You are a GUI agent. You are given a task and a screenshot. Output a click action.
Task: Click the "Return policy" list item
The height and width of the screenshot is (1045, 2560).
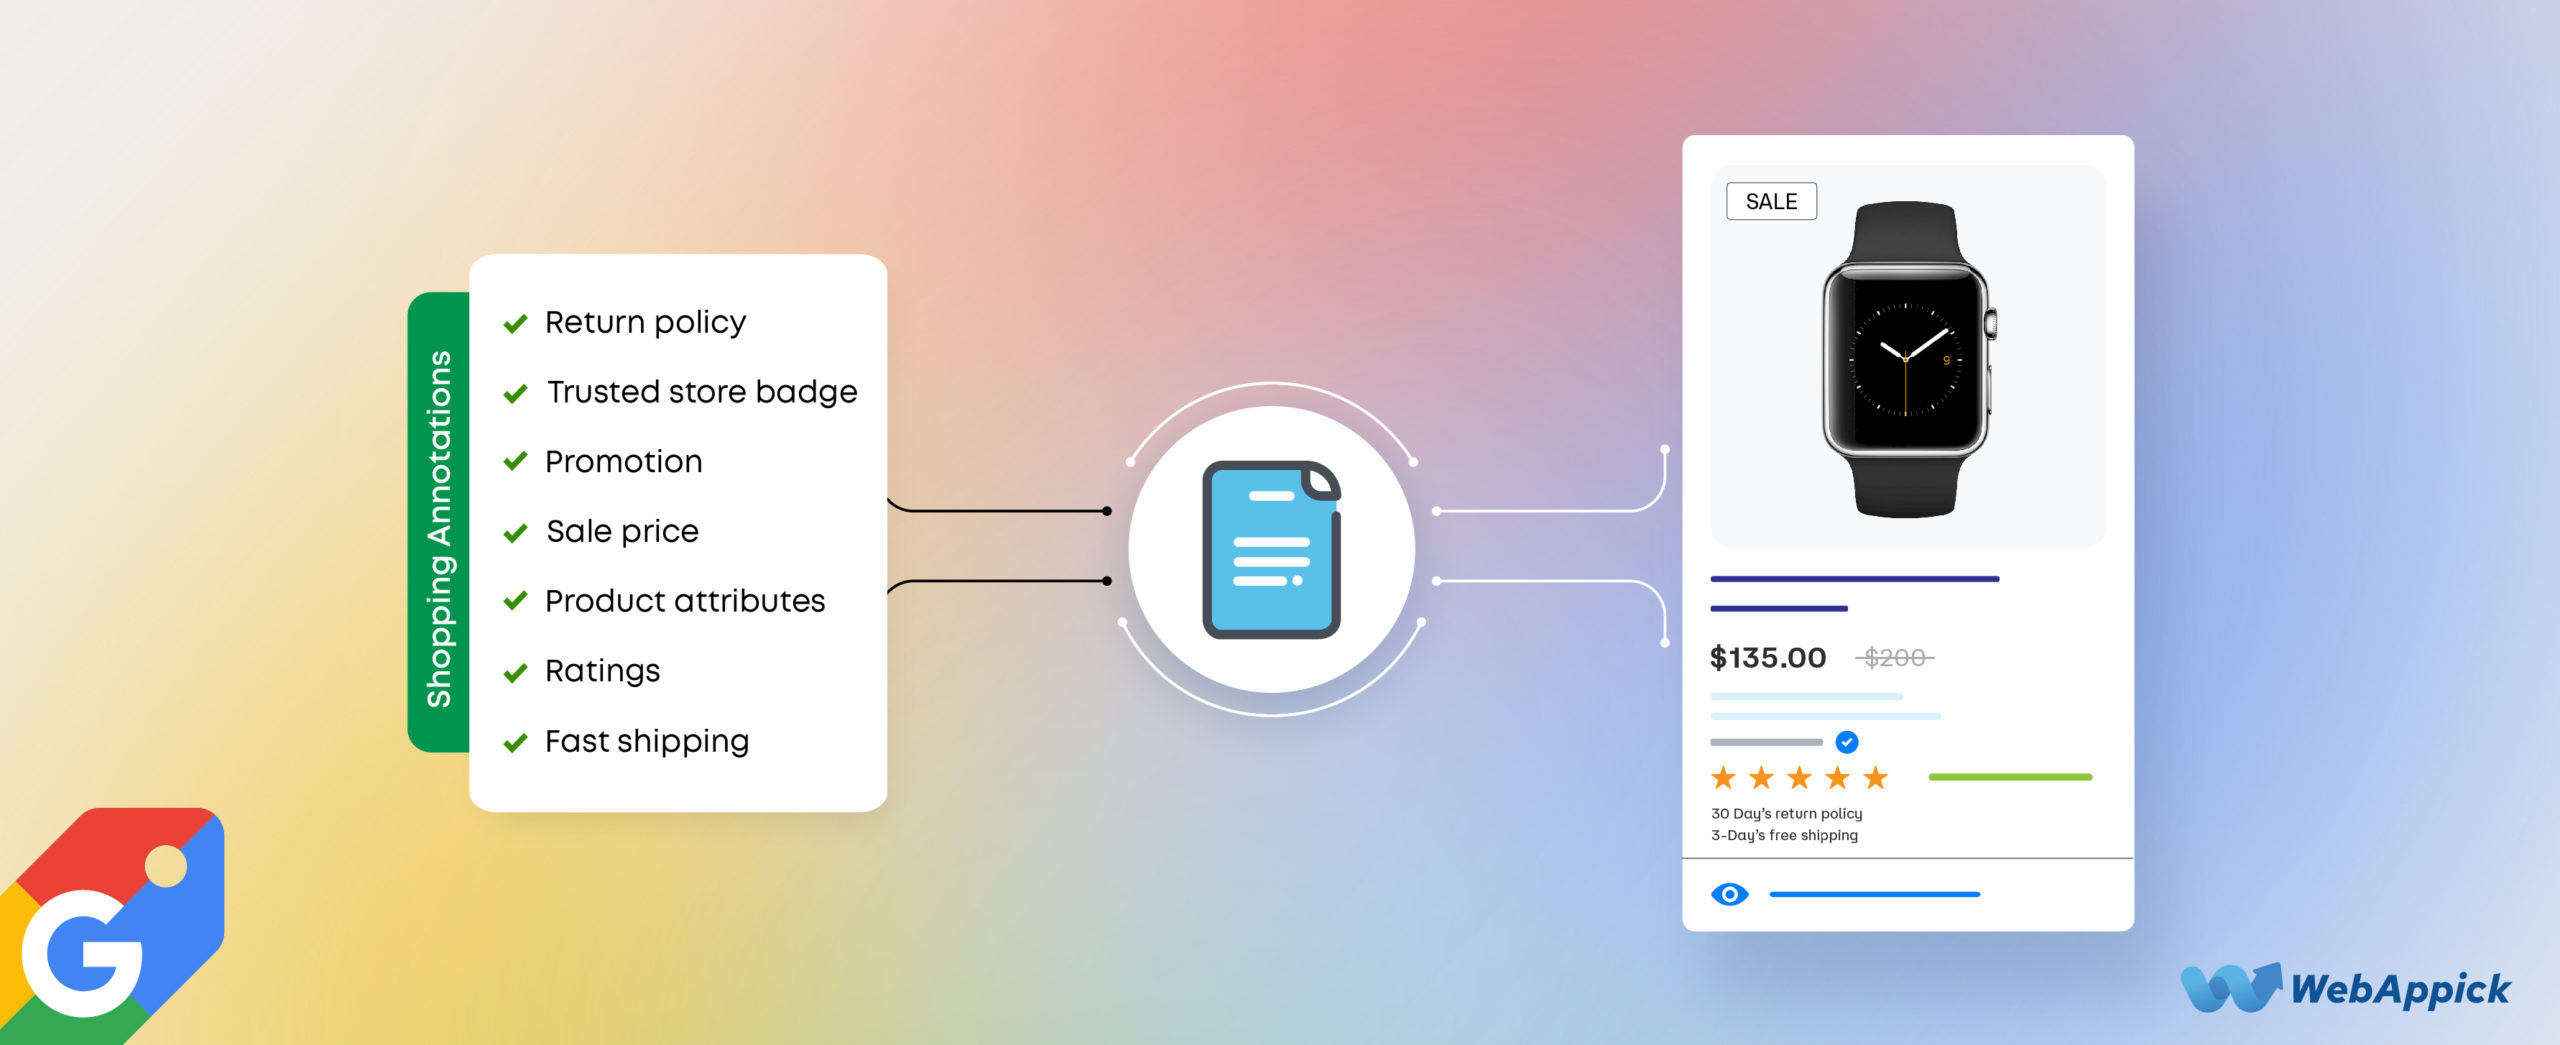pyautogui.click(x=645, y=323)
